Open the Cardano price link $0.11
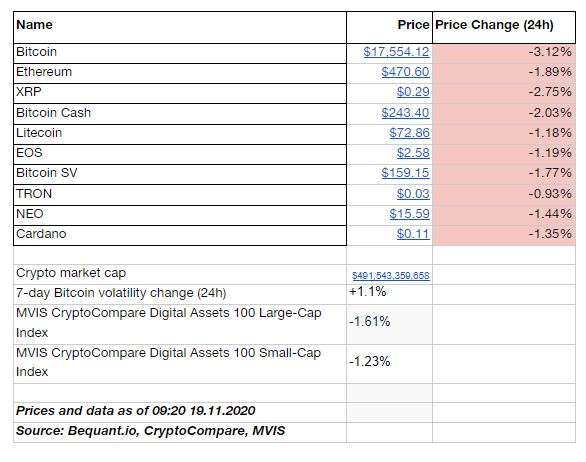The width and height of the screenshot is (586, 462). (413, 234)
